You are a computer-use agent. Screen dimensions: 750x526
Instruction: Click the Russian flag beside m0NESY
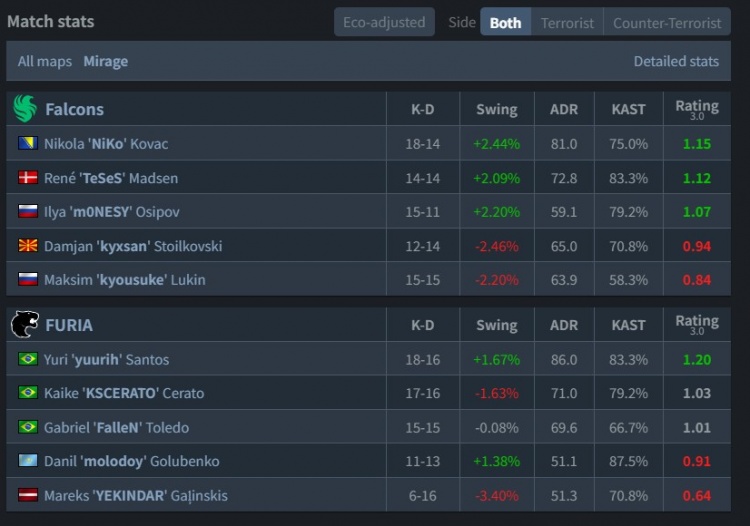[27, 212]
